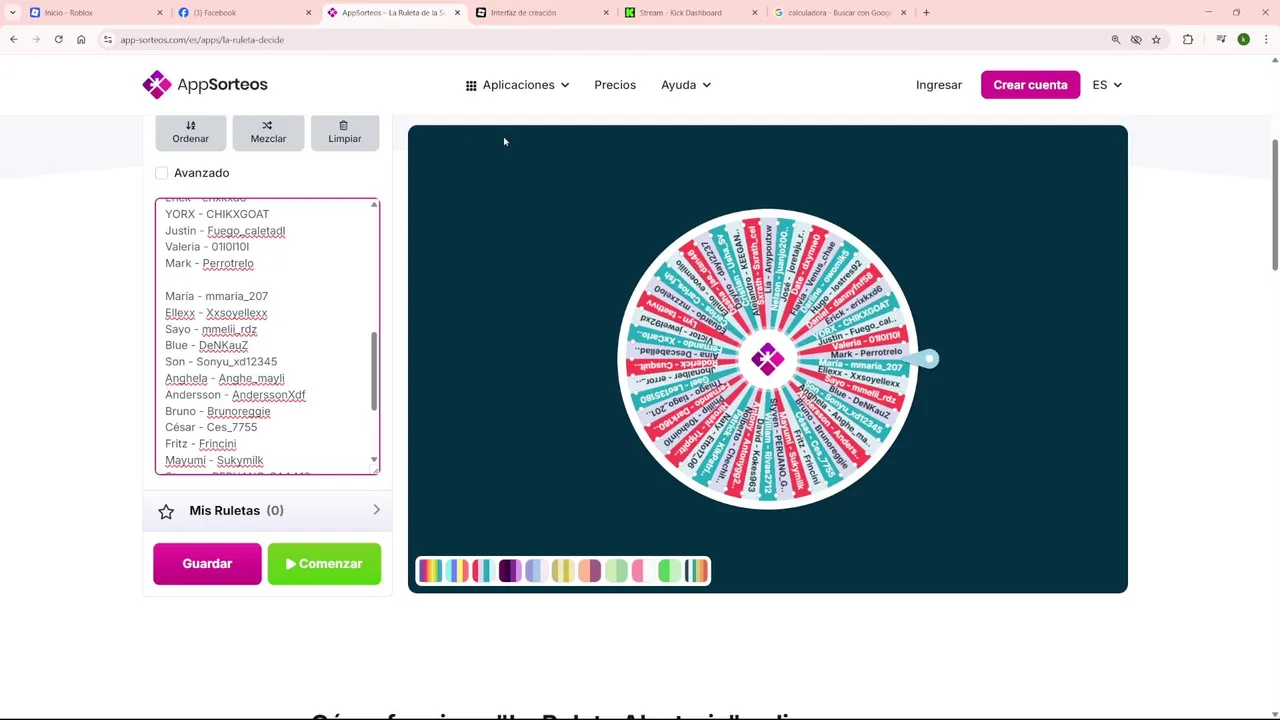This screenshot has height=720, width=1280.
Task: Select the pink and white palette swatch
Action: (x=643, y=571)
